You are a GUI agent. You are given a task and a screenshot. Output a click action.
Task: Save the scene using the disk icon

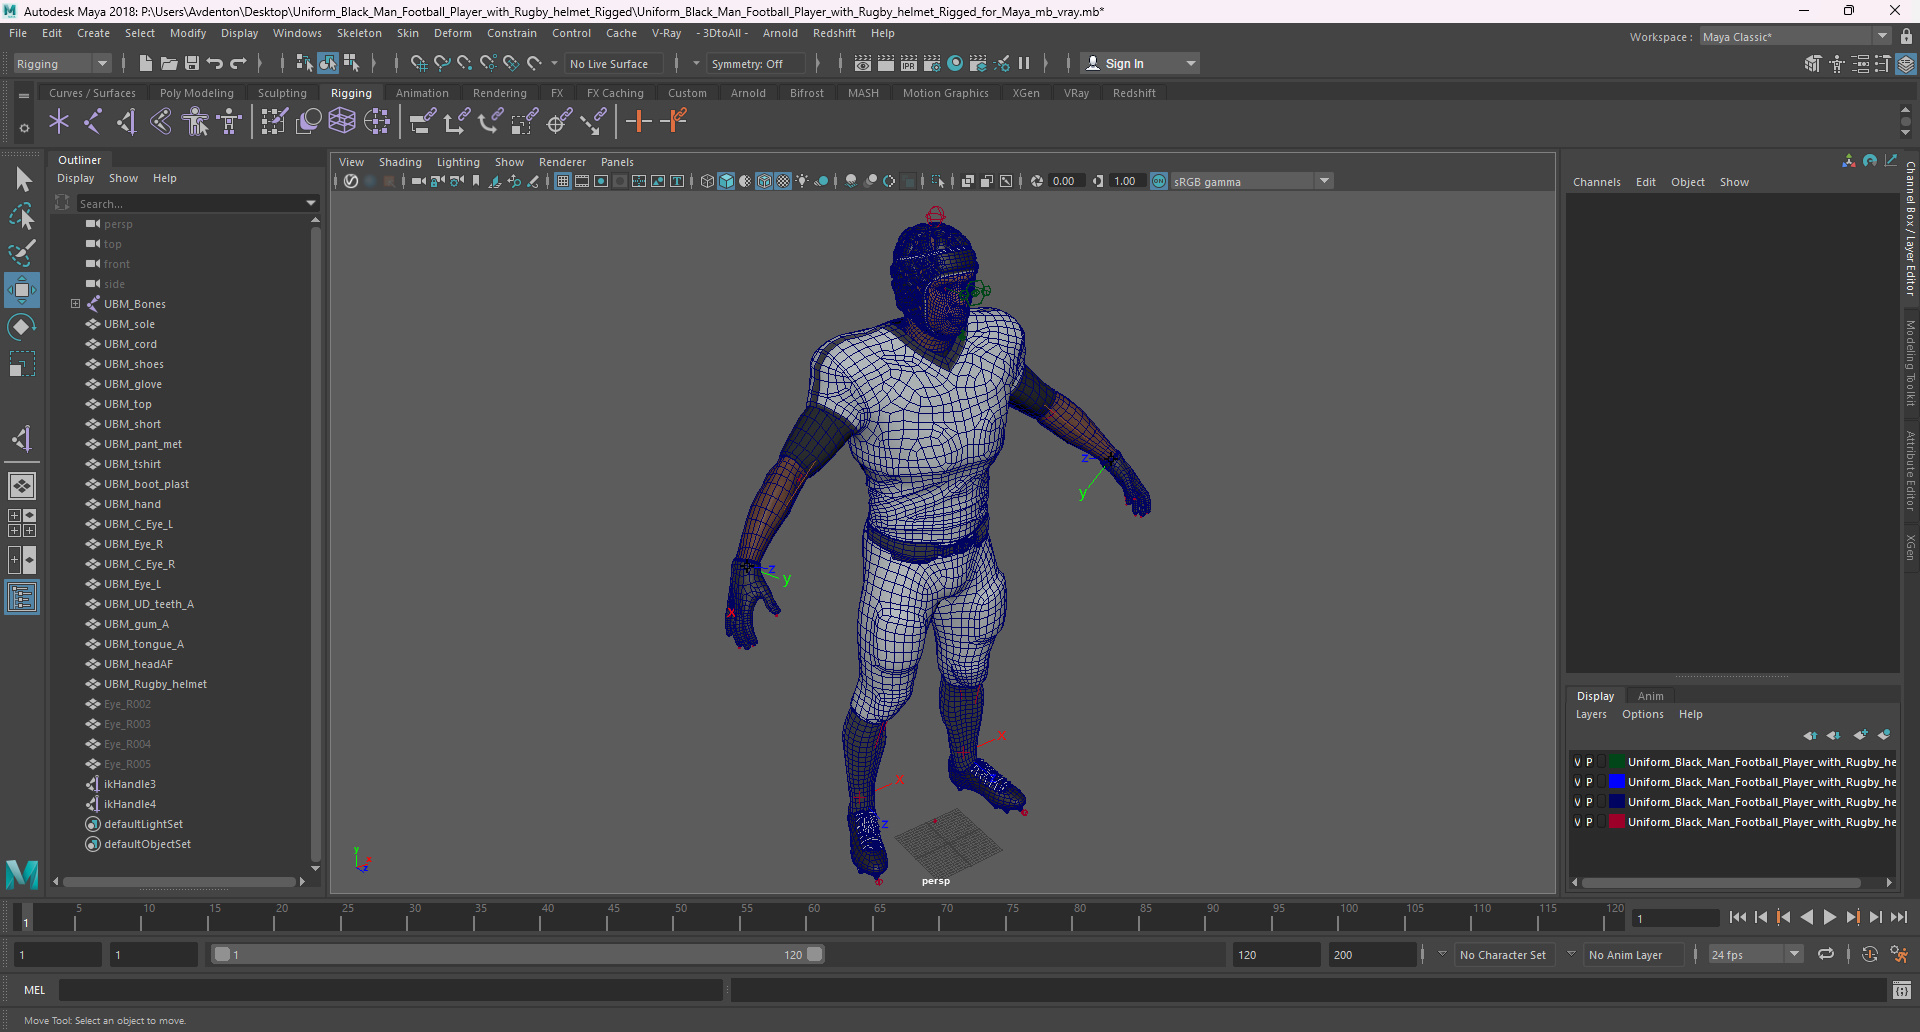(192, 63)
